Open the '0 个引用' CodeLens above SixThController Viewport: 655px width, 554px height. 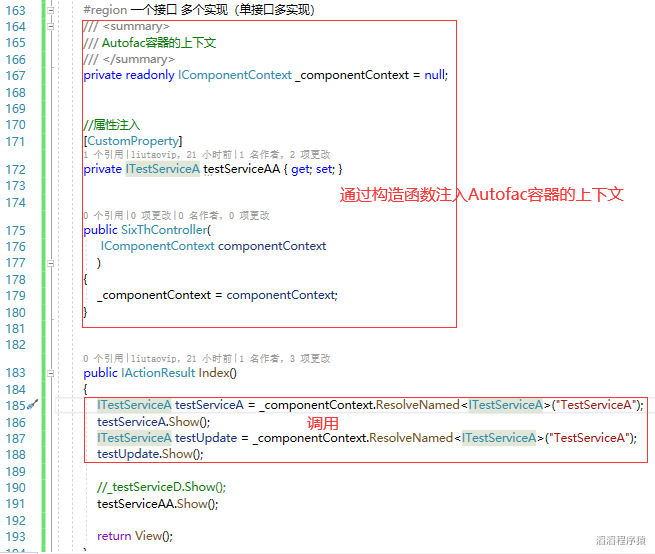(x=103, y=216)
